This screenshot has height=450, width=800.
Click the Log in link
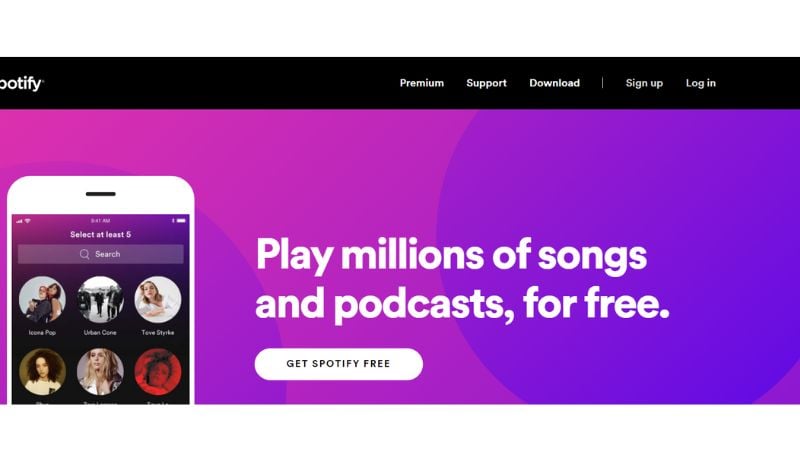701,83
